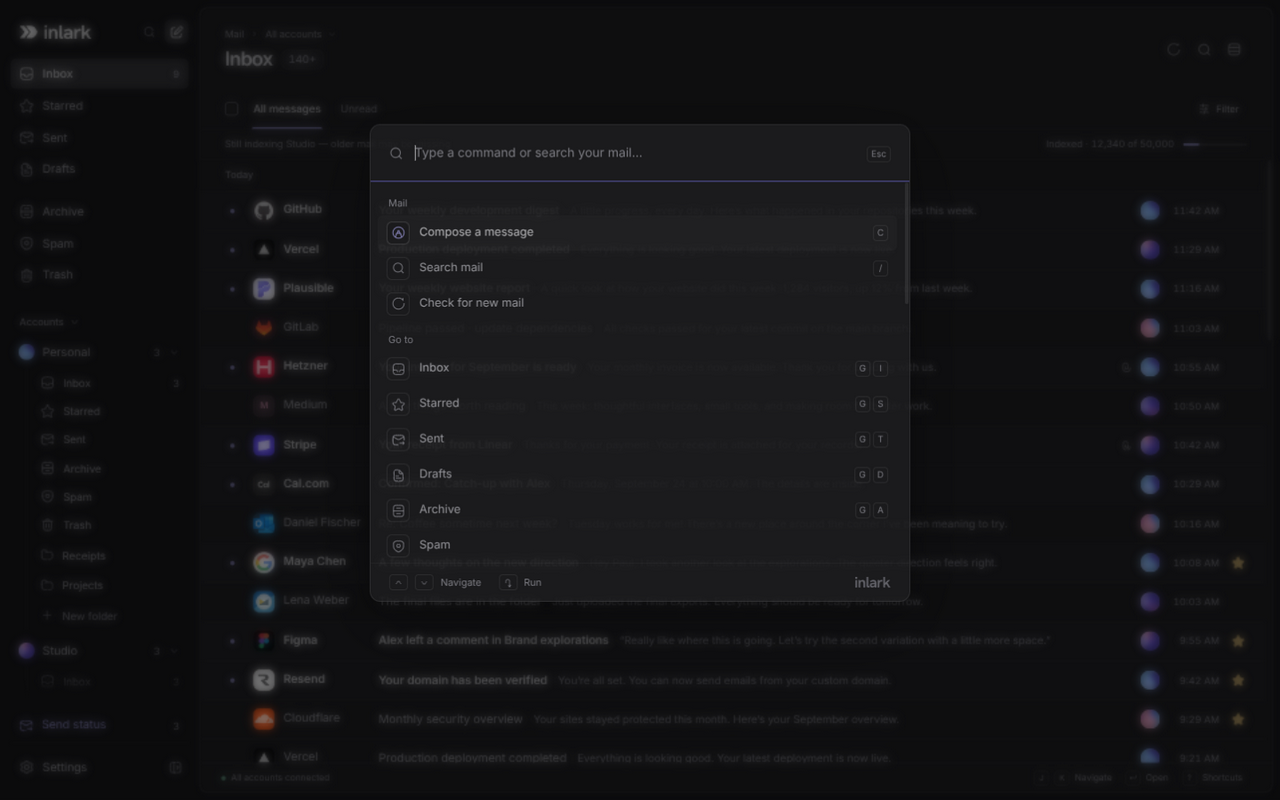Click the Archive icon in the Go to list

tap(398, 510)
